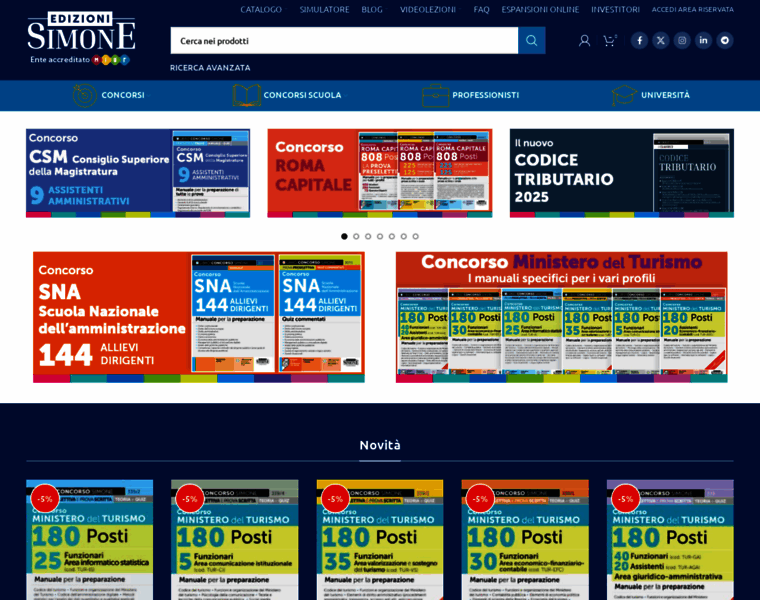
Task: Open the 5 Funzionari Area comunicazione istituzionale book
Action: coord(235,540)
